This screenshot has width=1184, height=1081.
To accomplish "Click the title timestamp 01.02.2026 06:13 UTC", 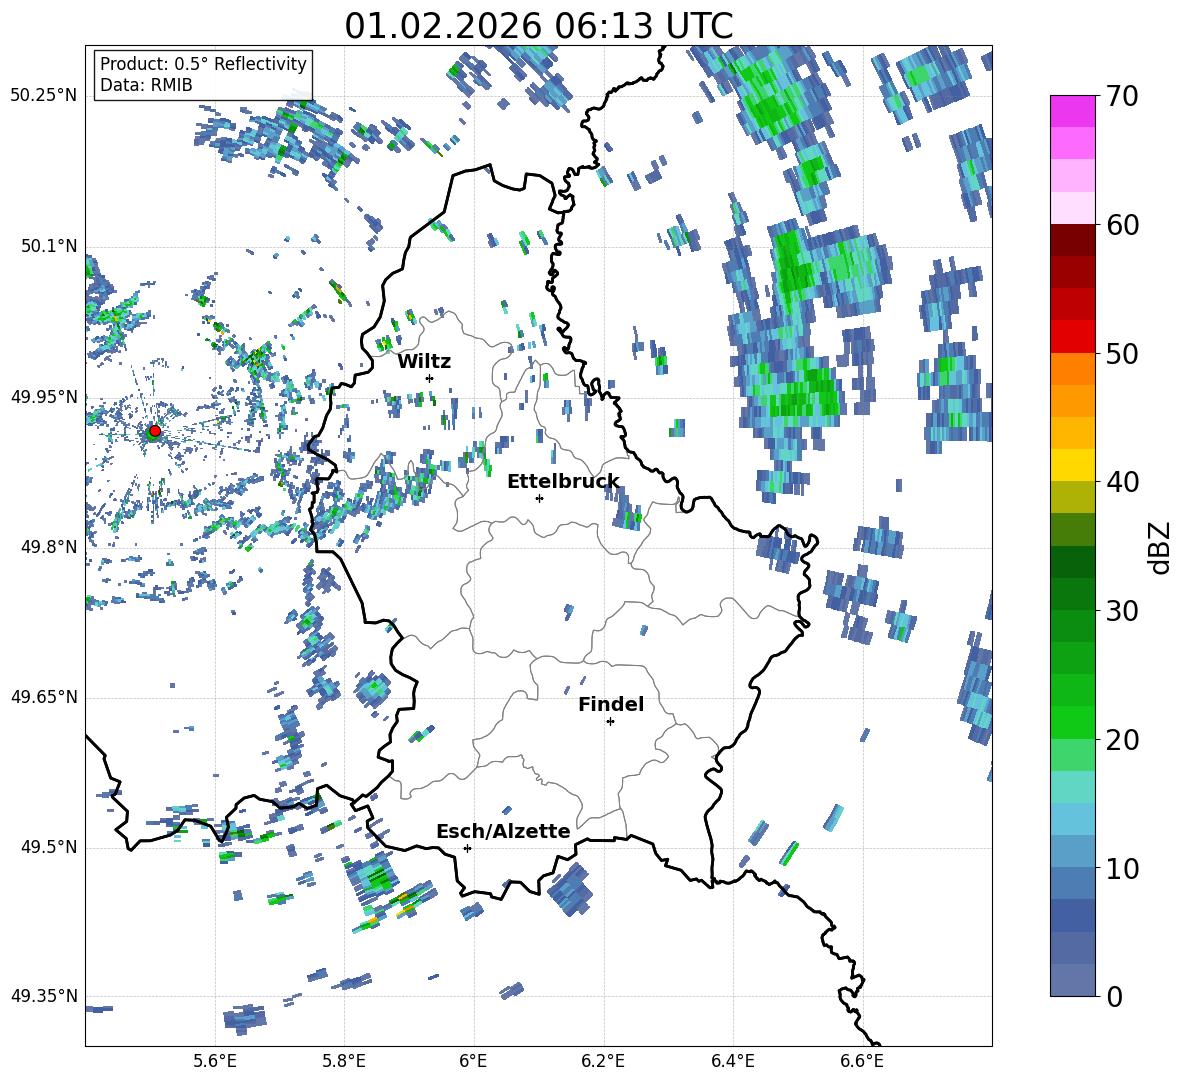I will (x=538, y=26).
